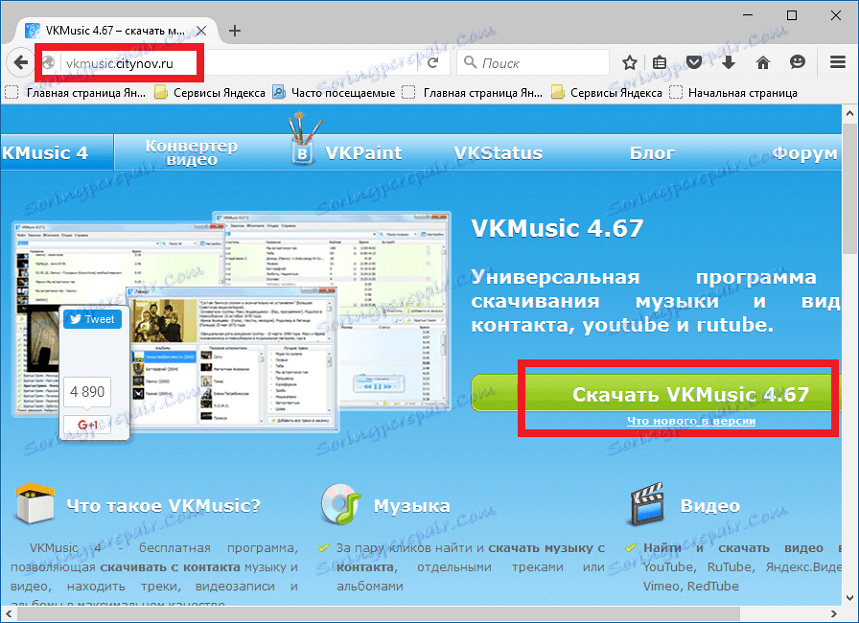The width and height of the screenshot is (859, 623).
Task: Open the reading list icon
Action: (x=660, y=62)
